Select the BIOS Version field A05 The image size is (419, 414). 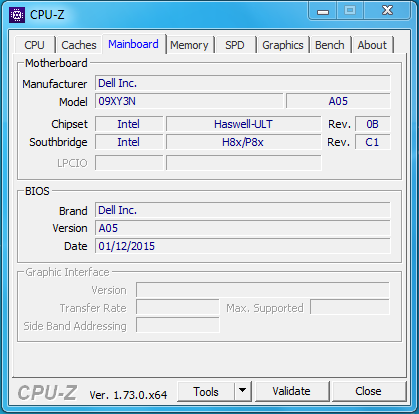(x=243, y=228)
